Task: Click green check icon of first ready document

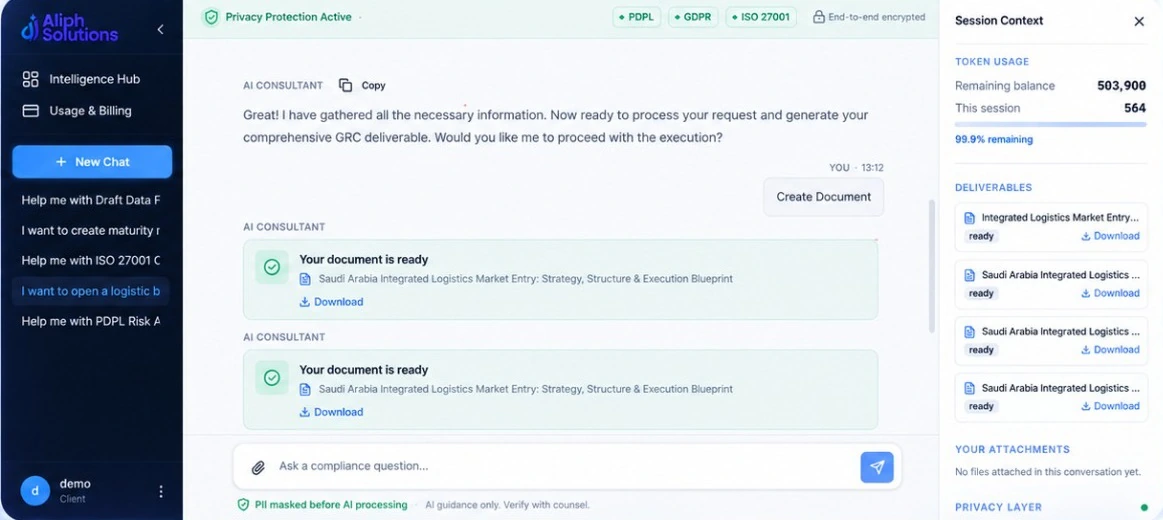Action: (x=272, y=267)
